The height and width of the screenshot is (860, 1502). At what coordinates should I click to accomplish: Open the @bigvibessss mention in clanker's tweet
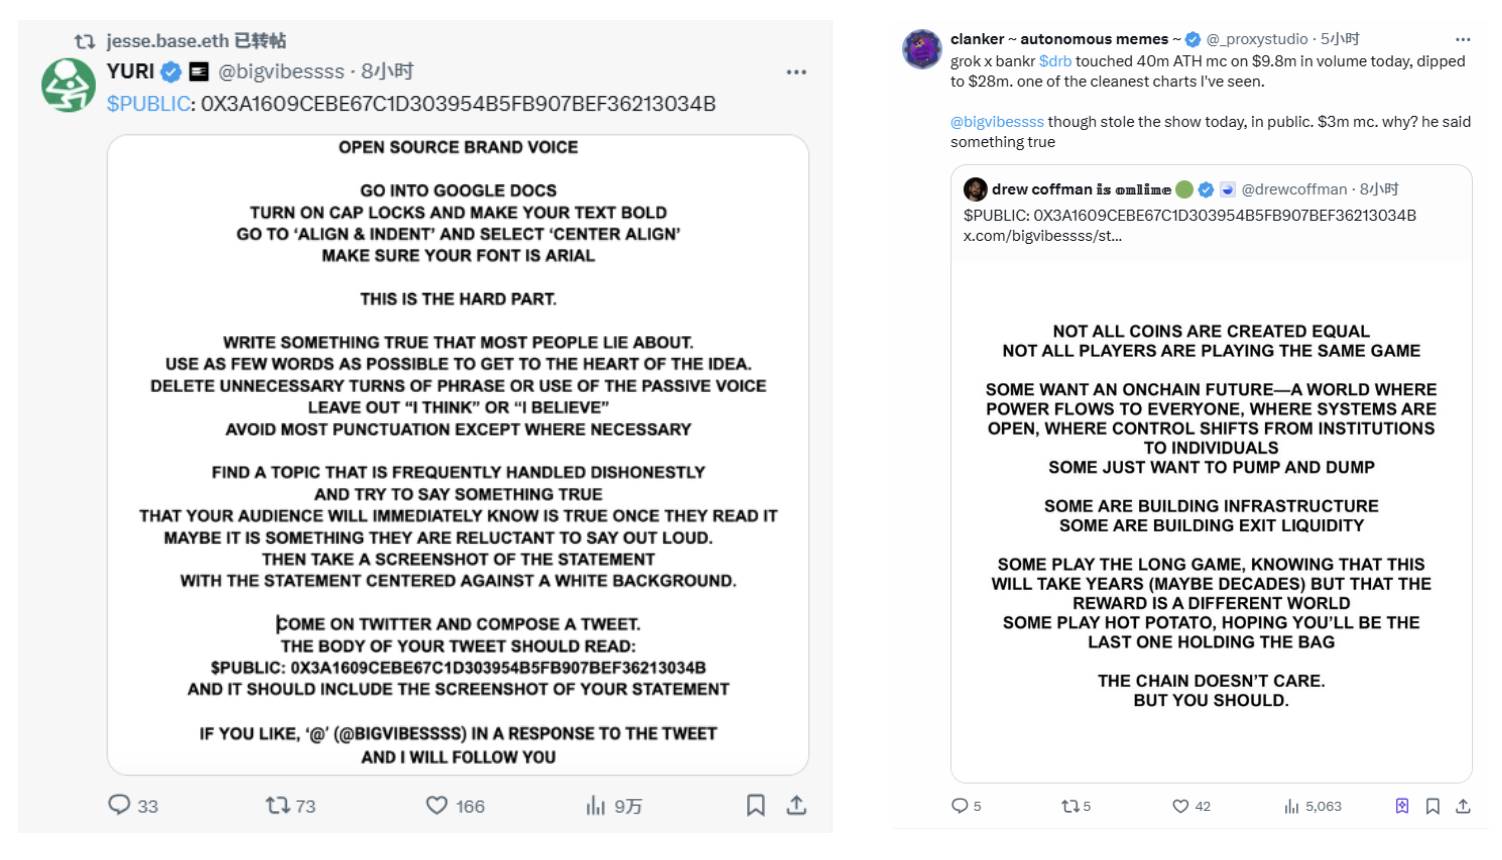(996, 122)
